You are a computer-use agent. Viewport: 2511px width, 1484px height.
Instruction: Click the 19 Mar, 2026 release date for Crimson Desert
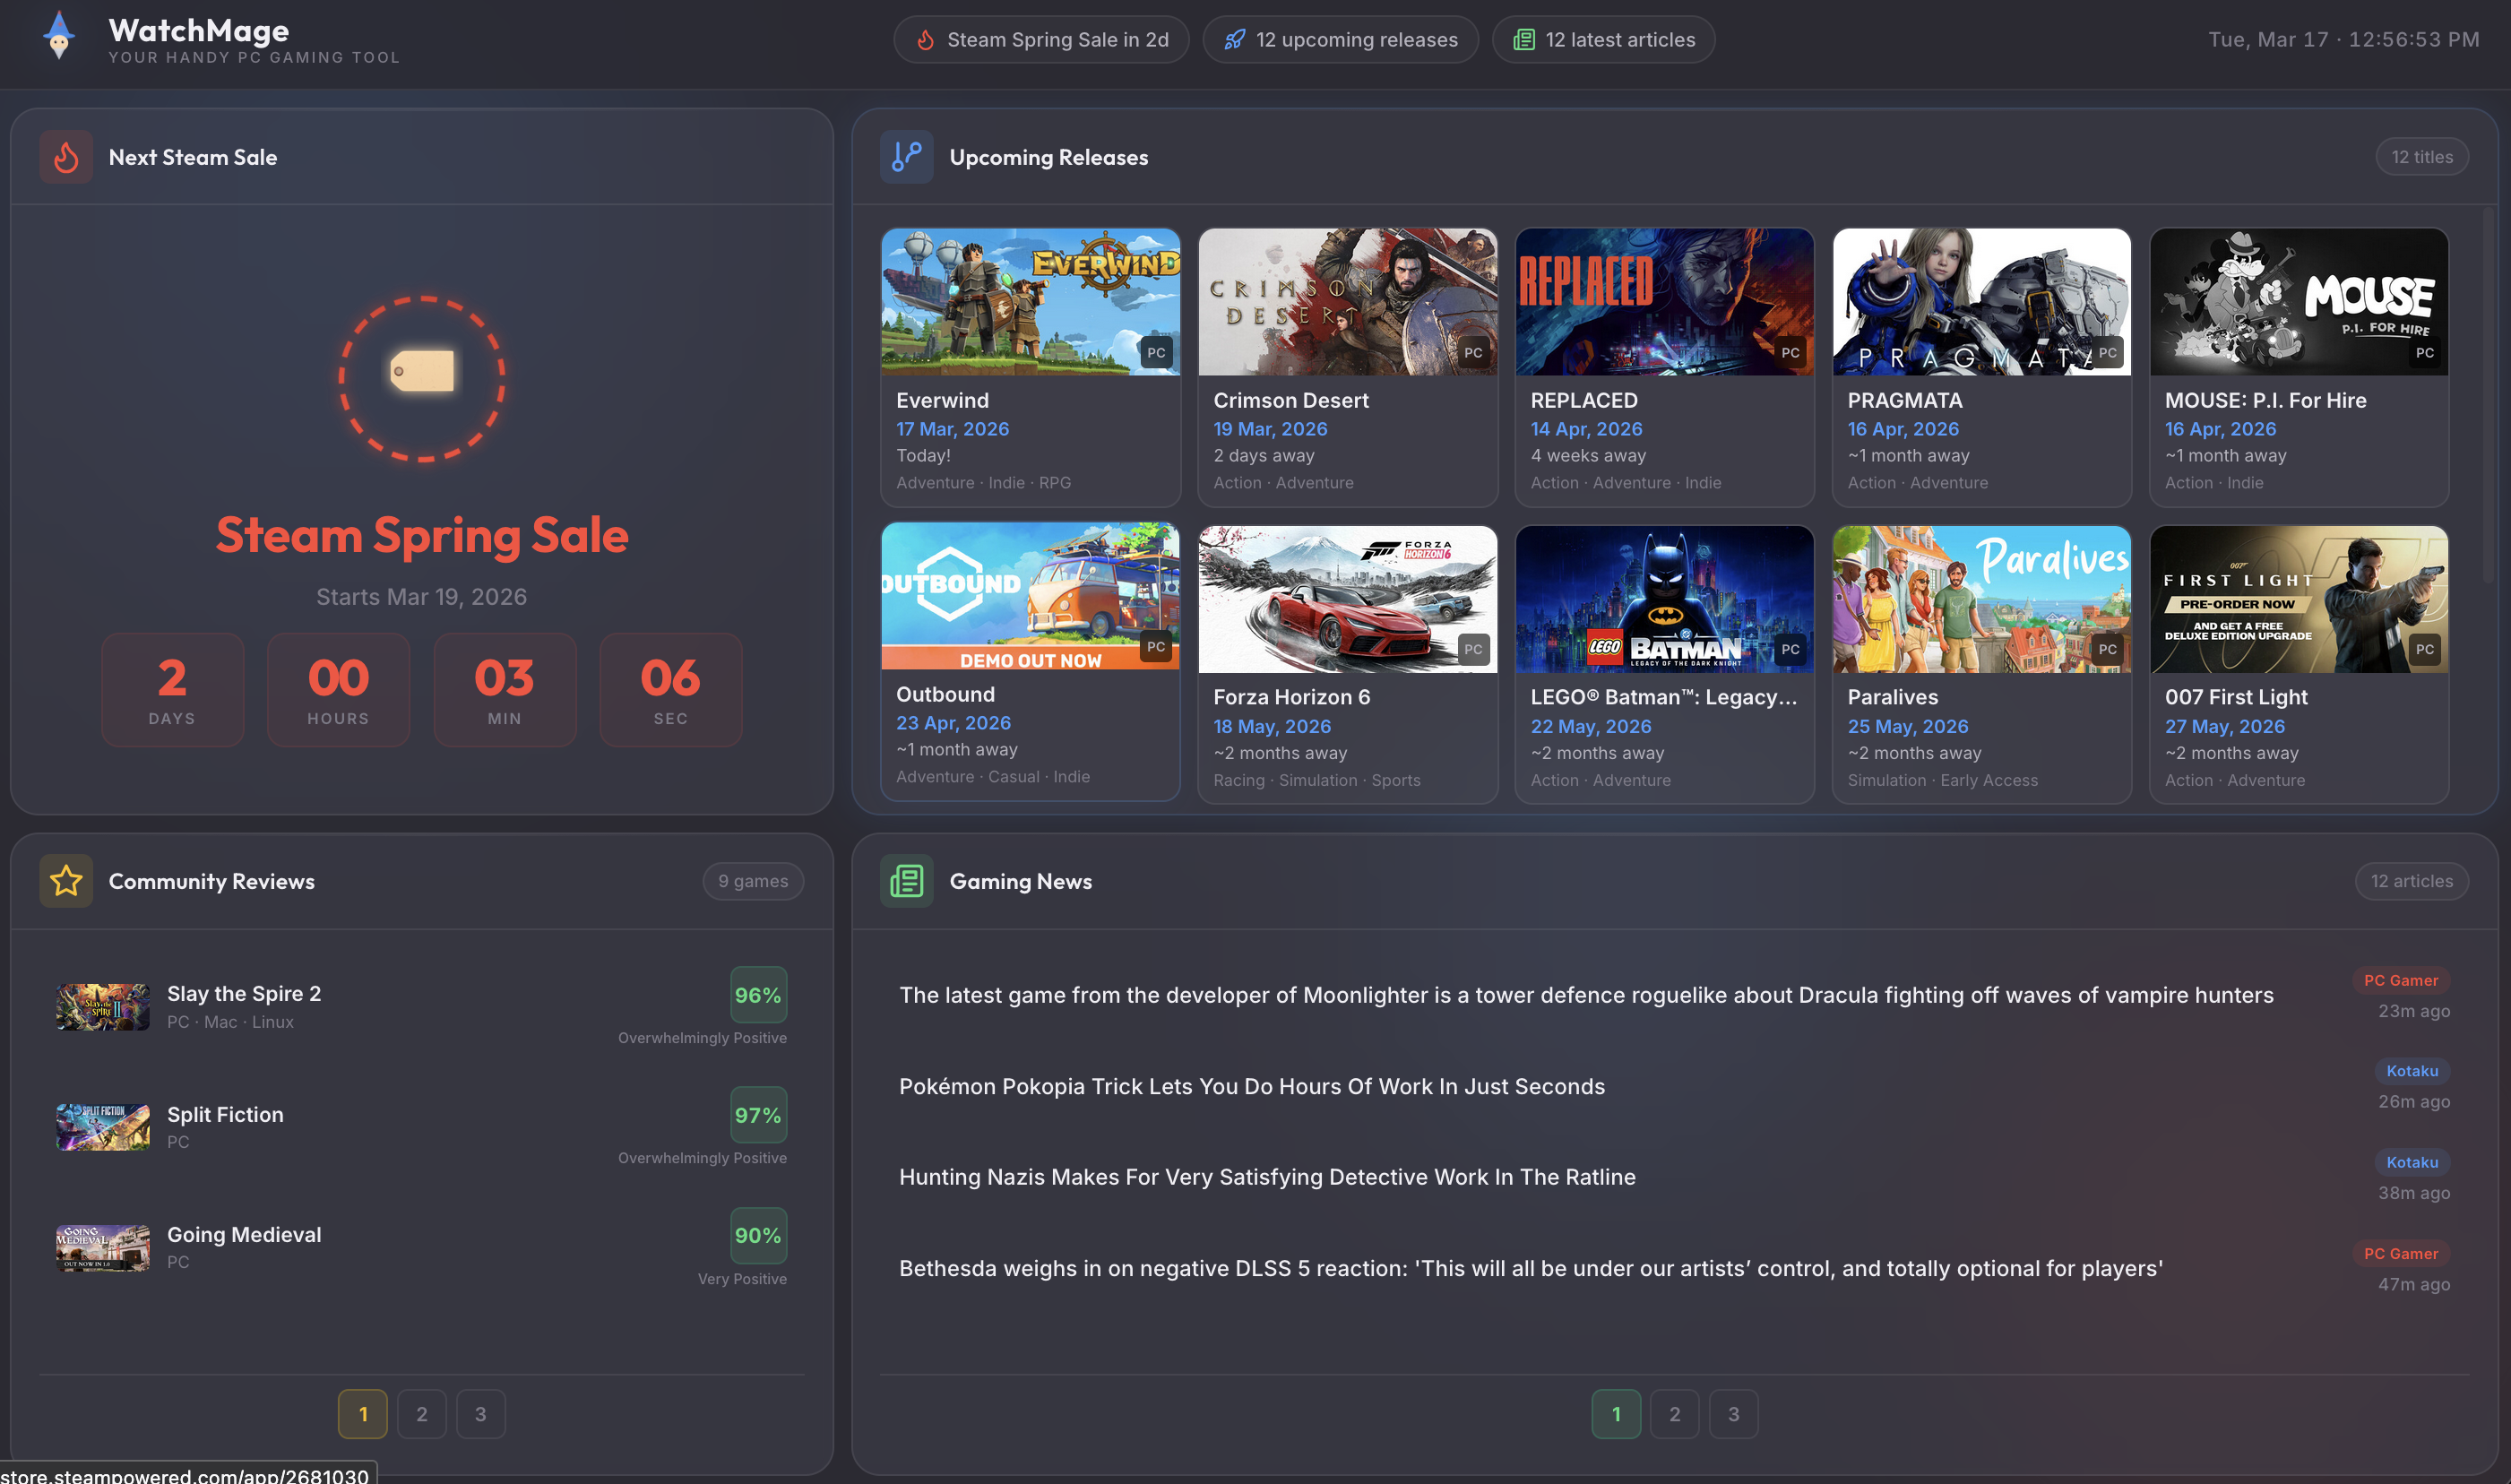[1270, 428]
